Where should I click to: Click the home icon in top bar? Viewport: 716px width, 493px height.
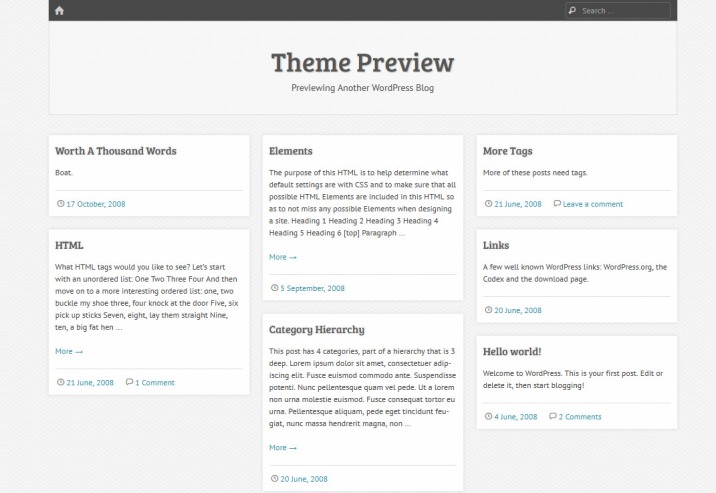coord(59,10)
